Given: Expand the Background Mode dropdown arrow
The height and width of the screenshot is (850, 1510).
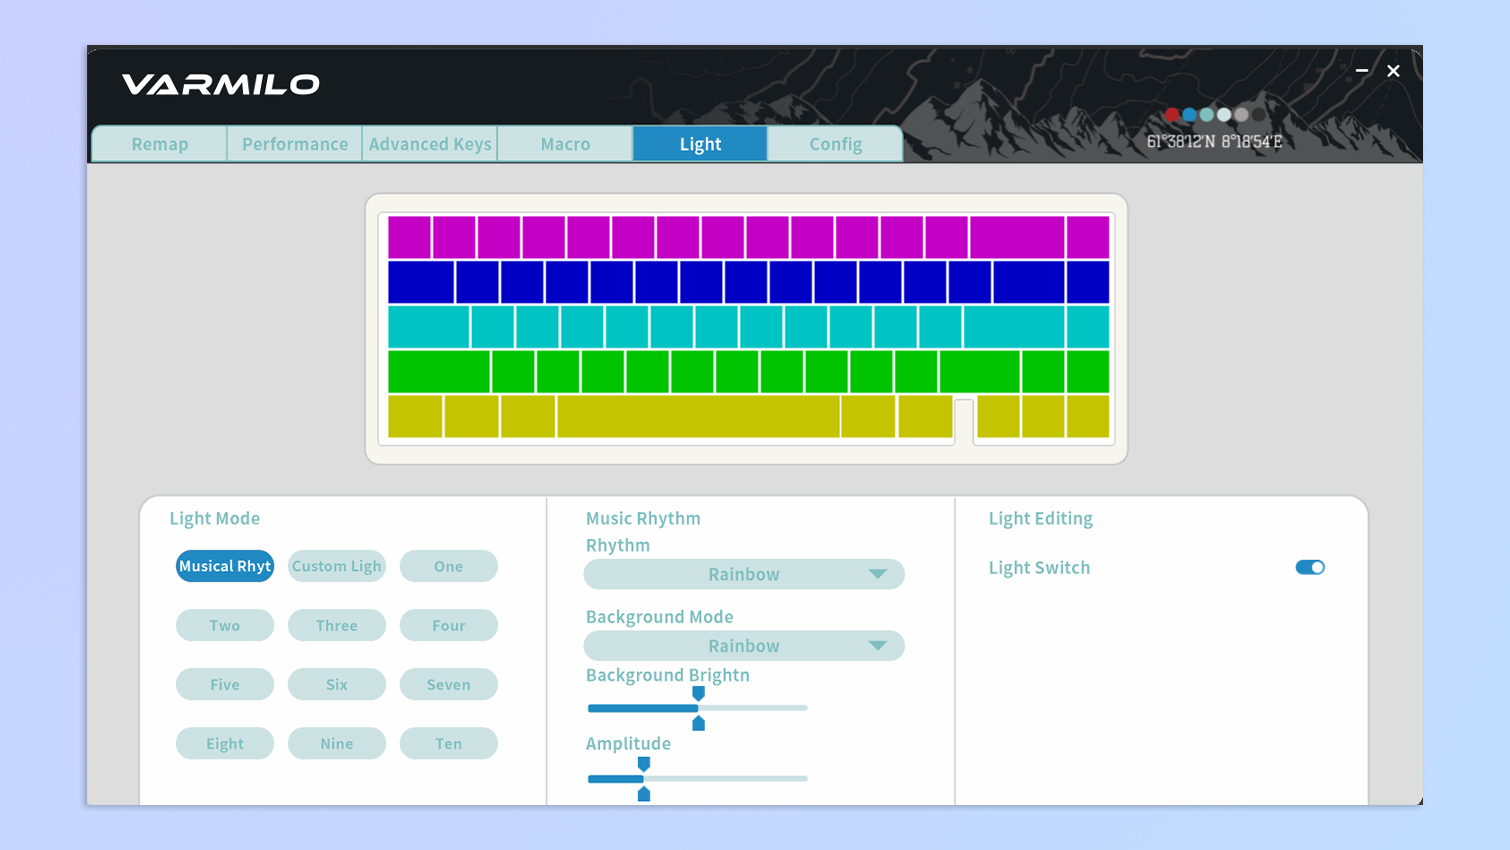Looking at the screenshot, I should pos(877,646).
